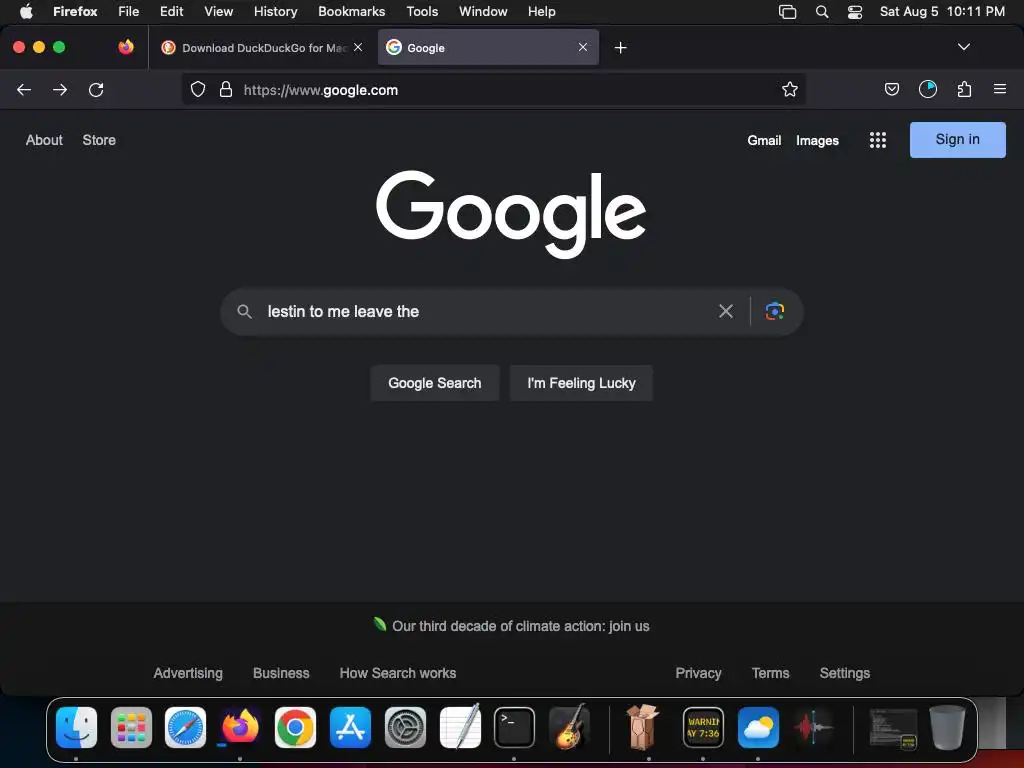Click the magnifier icon in search box
The image size is (1024, 768).
[244, 312]
